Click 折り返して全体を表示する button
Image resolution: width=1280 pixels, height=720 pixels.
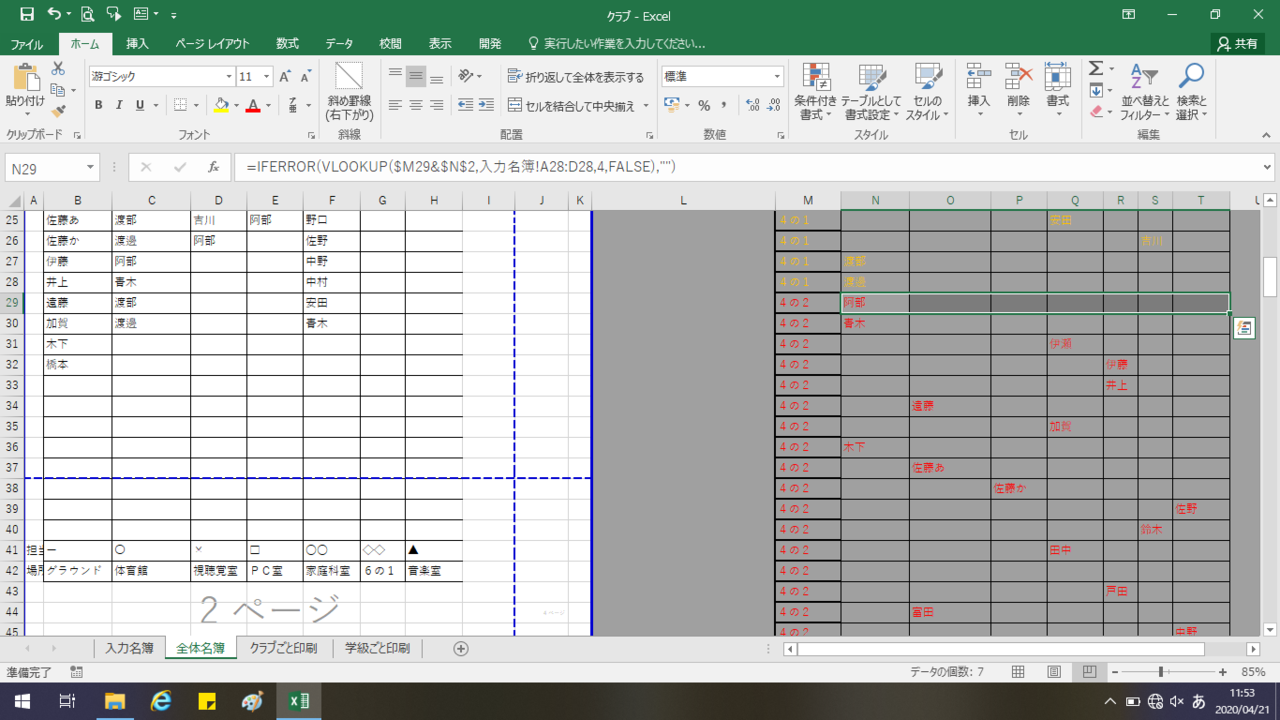click(x=576, y=76)
